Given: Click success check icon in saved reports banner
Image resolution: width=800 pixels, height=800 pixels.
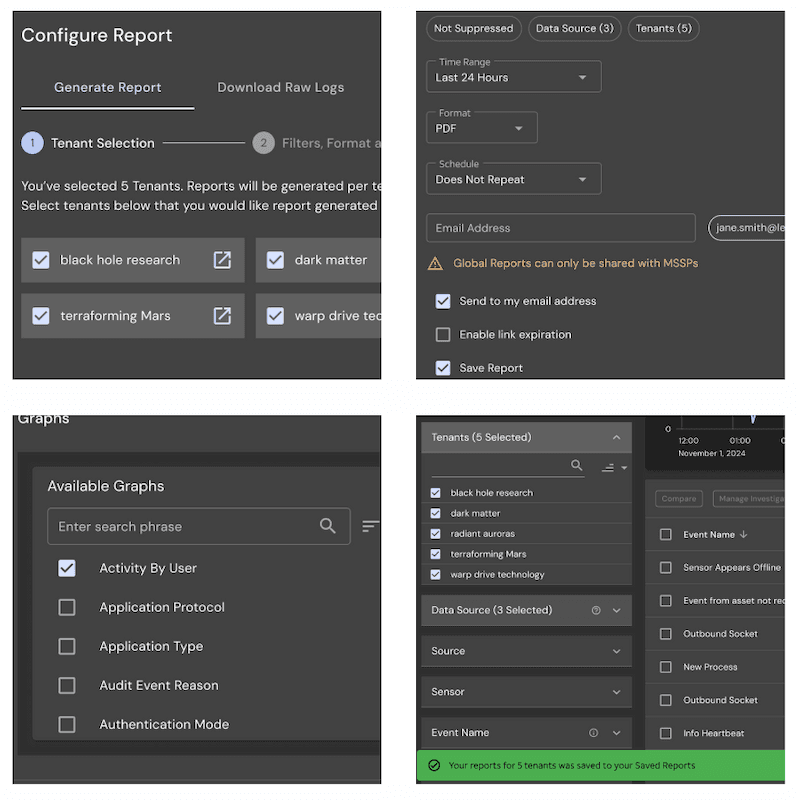Looking at the screenshot, I should tap(434, 765).
